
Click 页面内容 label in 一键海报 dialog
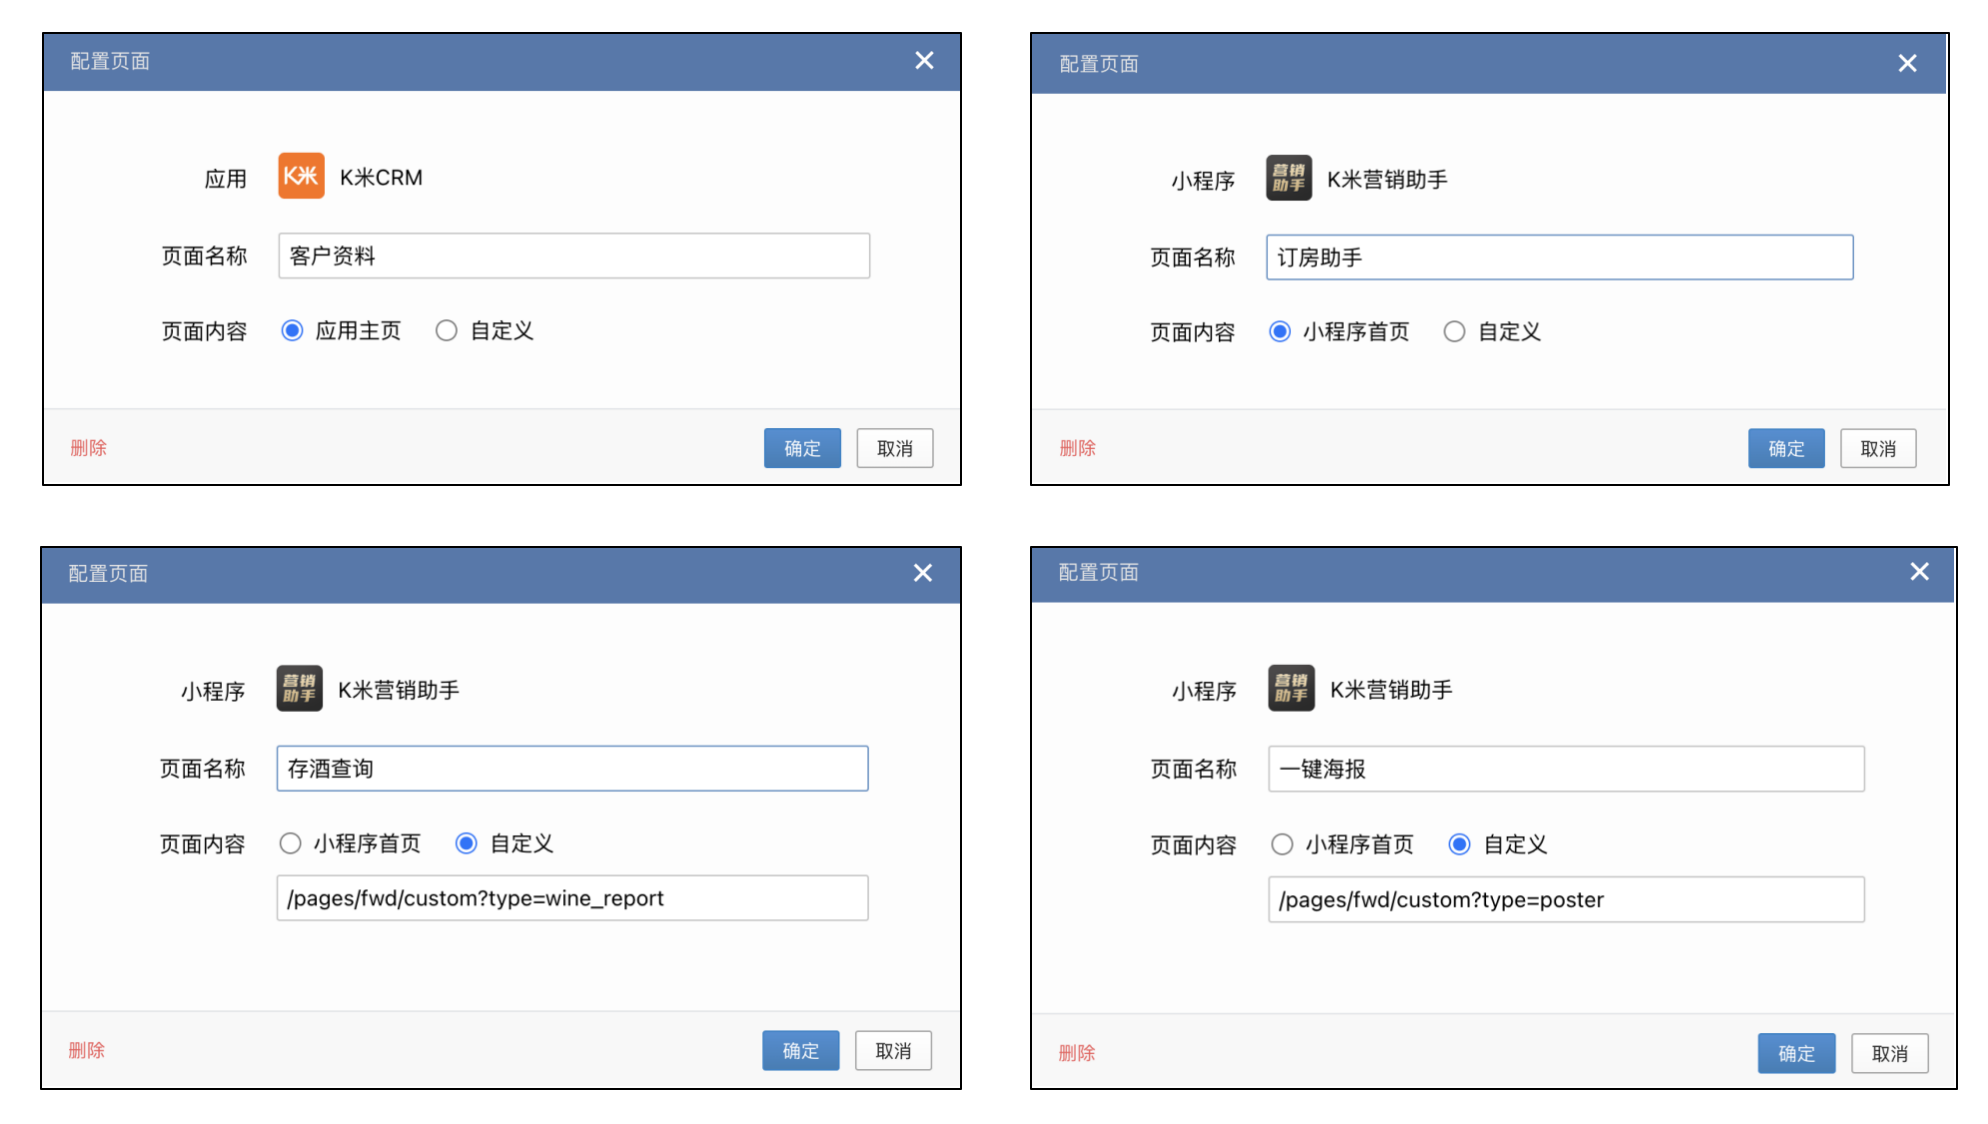(x=1194, y=845)
